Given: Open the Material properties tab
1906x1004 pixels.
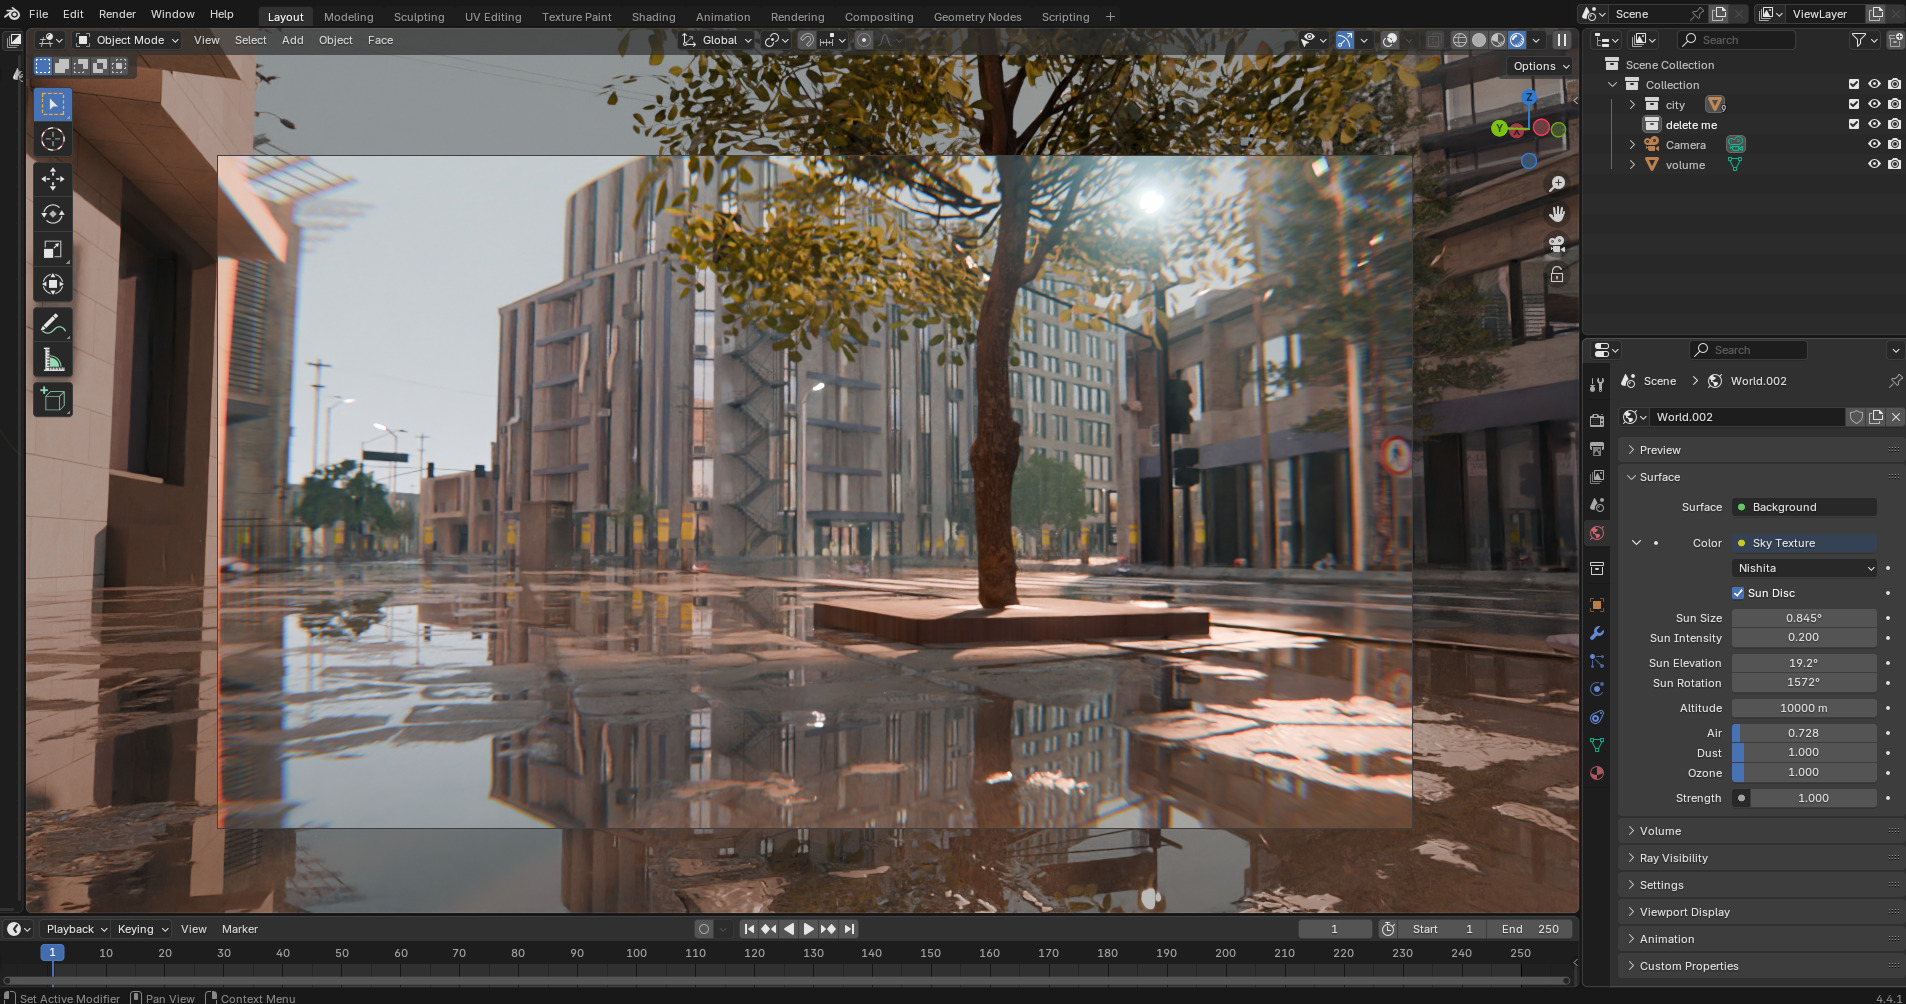Looking at the screenshot, I should point(1597,773).
